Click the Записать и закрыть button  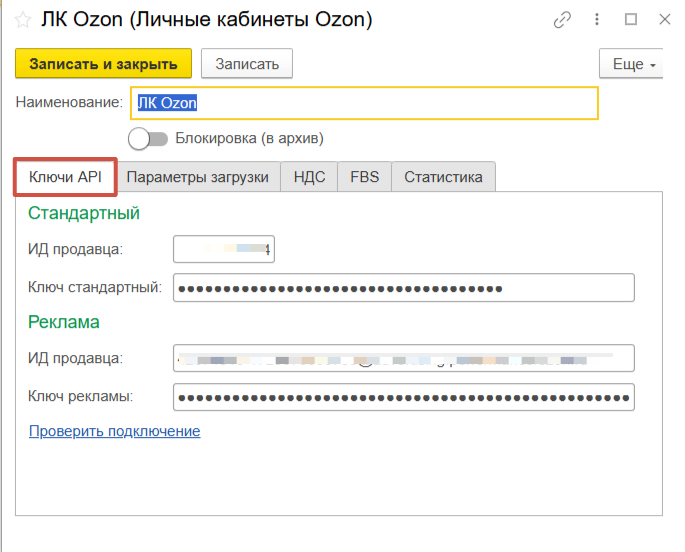[x=103, y=63]
